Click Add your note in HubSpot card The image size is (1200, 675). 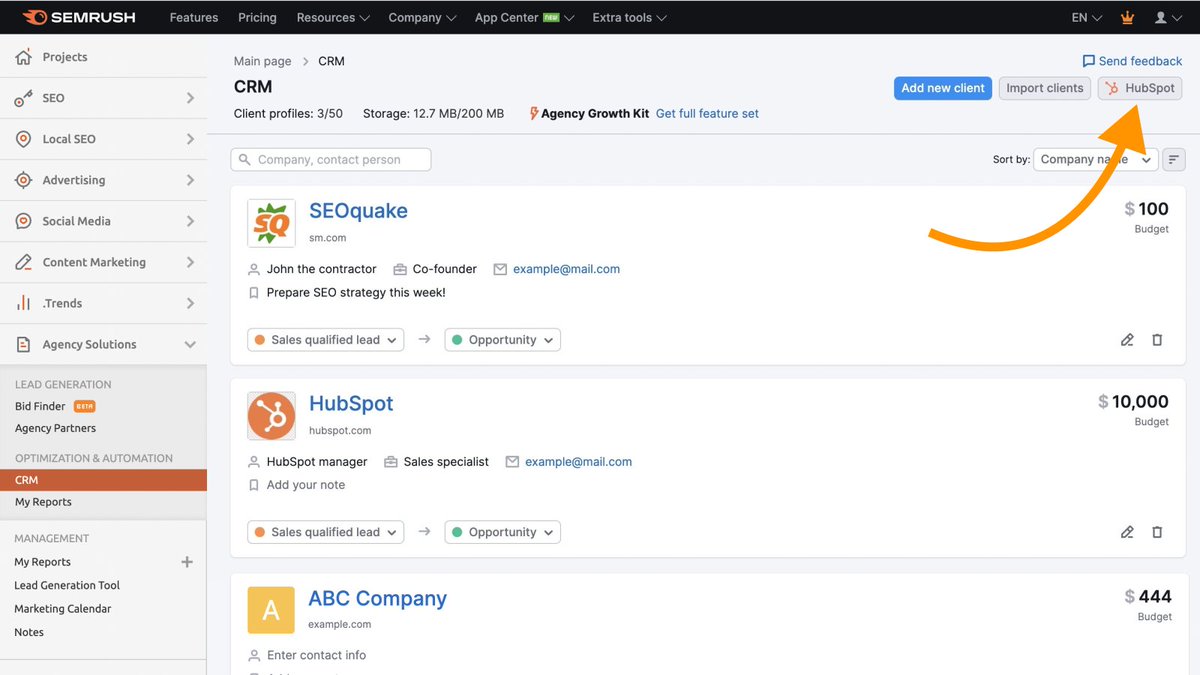(306, 485)
